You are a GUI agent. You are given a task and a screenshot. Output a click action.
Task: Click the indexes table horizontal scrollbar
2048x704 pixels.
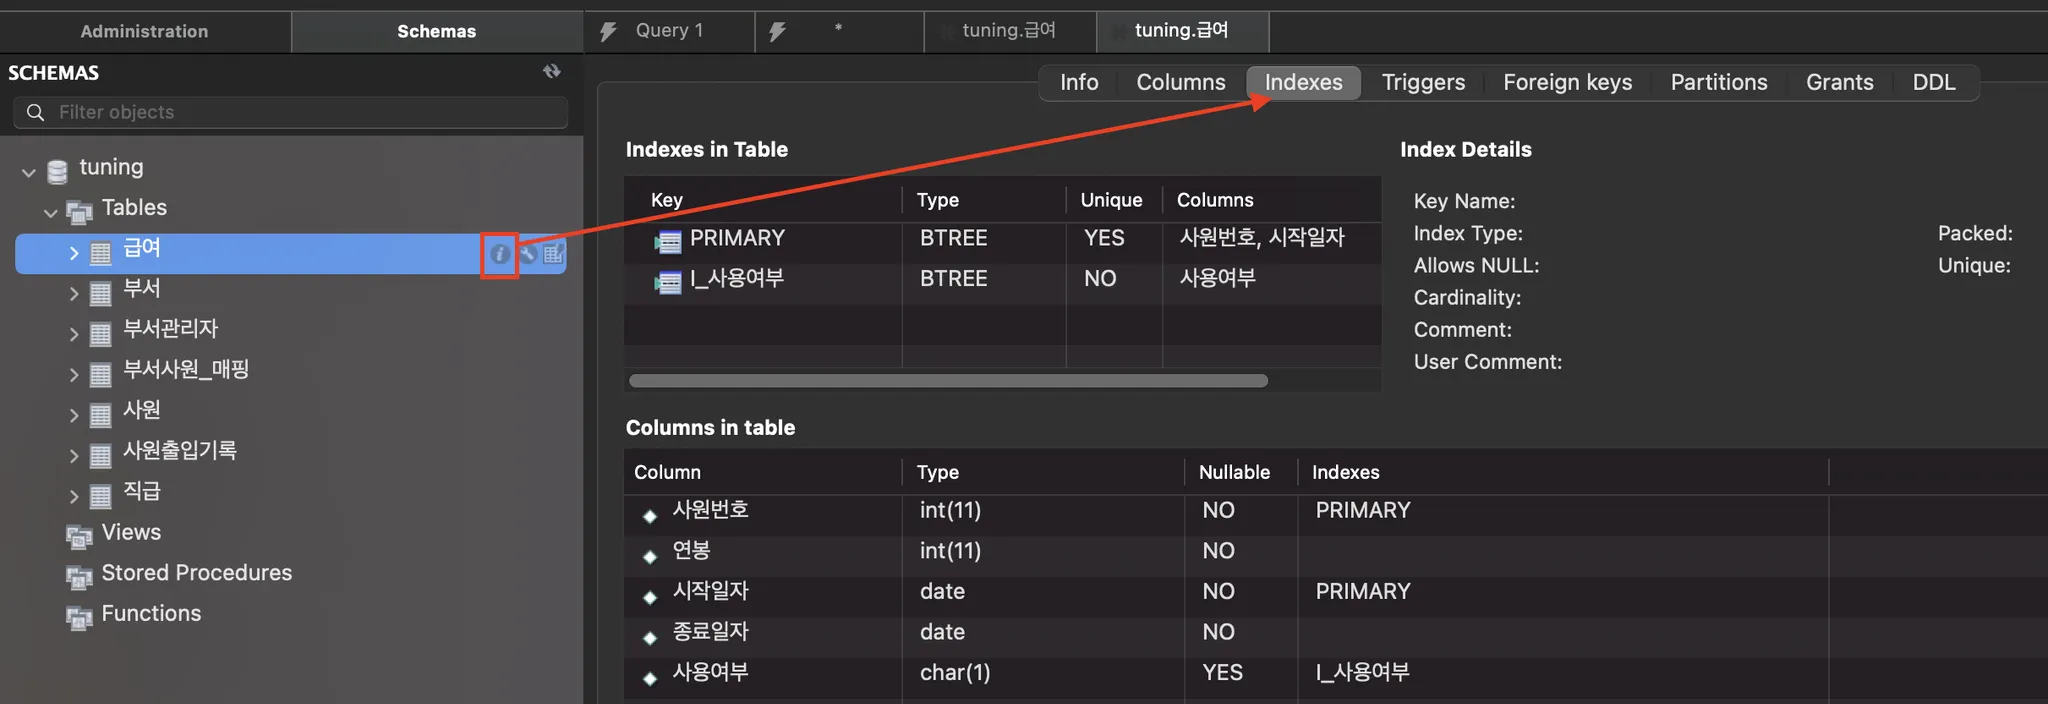948,381
